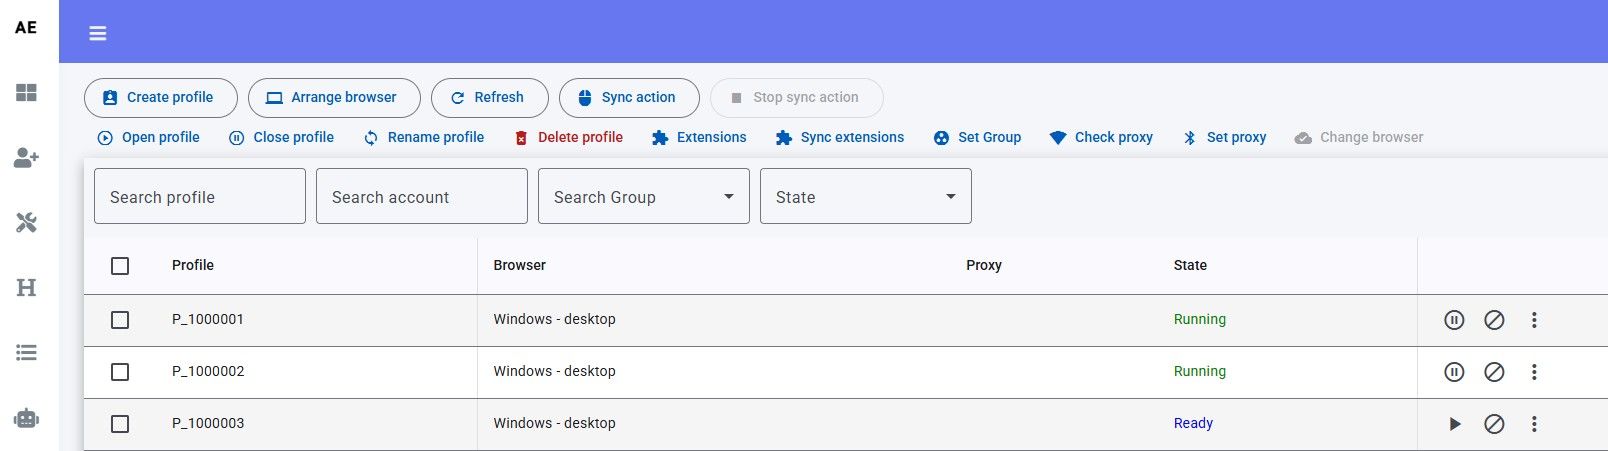Focus the Search profile field
Viewport: 1608px width, 451px height.
pos(200,196)
